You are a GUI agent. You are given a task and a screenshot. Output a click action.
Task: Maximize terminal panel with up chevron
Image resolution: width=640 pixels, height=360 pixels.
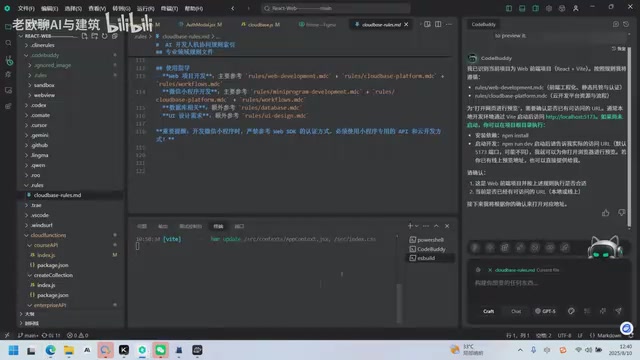[x=436, y=226]
